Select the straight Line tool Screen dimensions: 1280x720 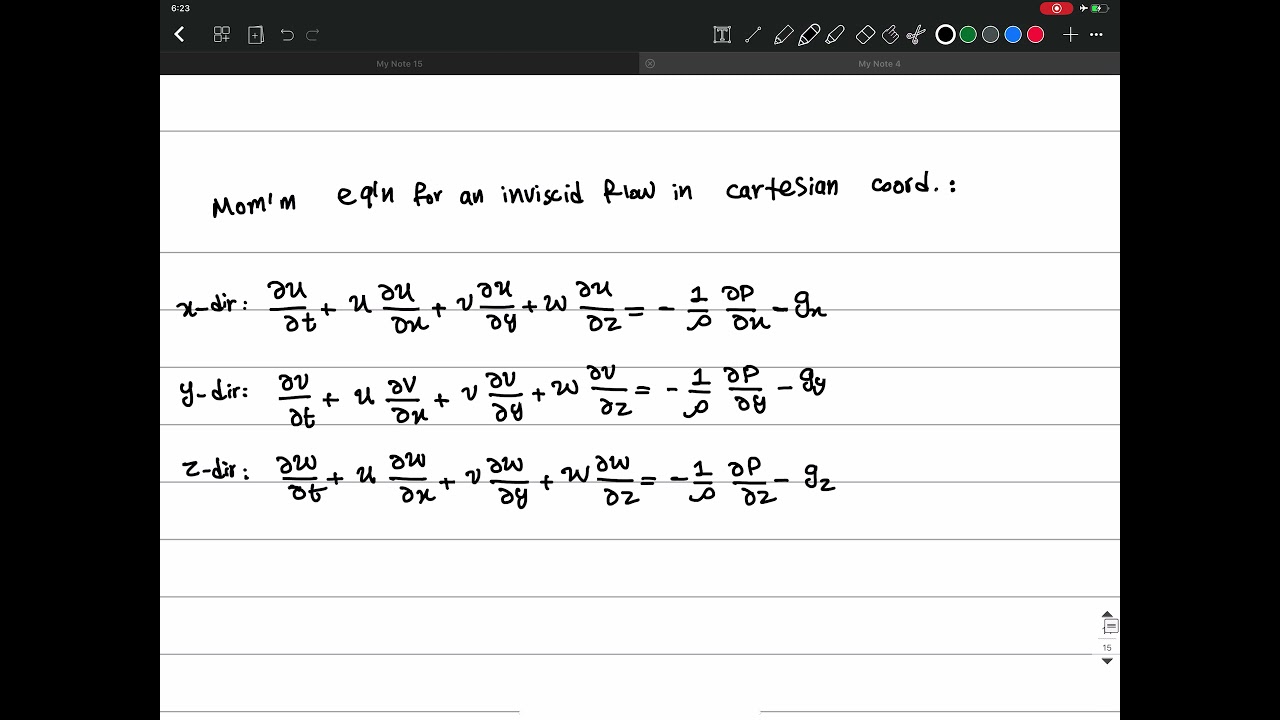753,35
